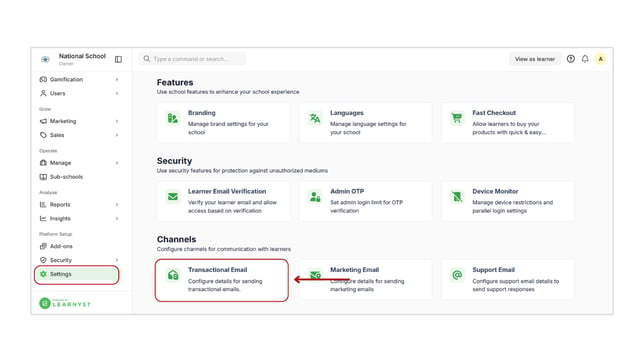Open the help question mark icon
This screenshot has width=644, height=362.
pos(571,59)
